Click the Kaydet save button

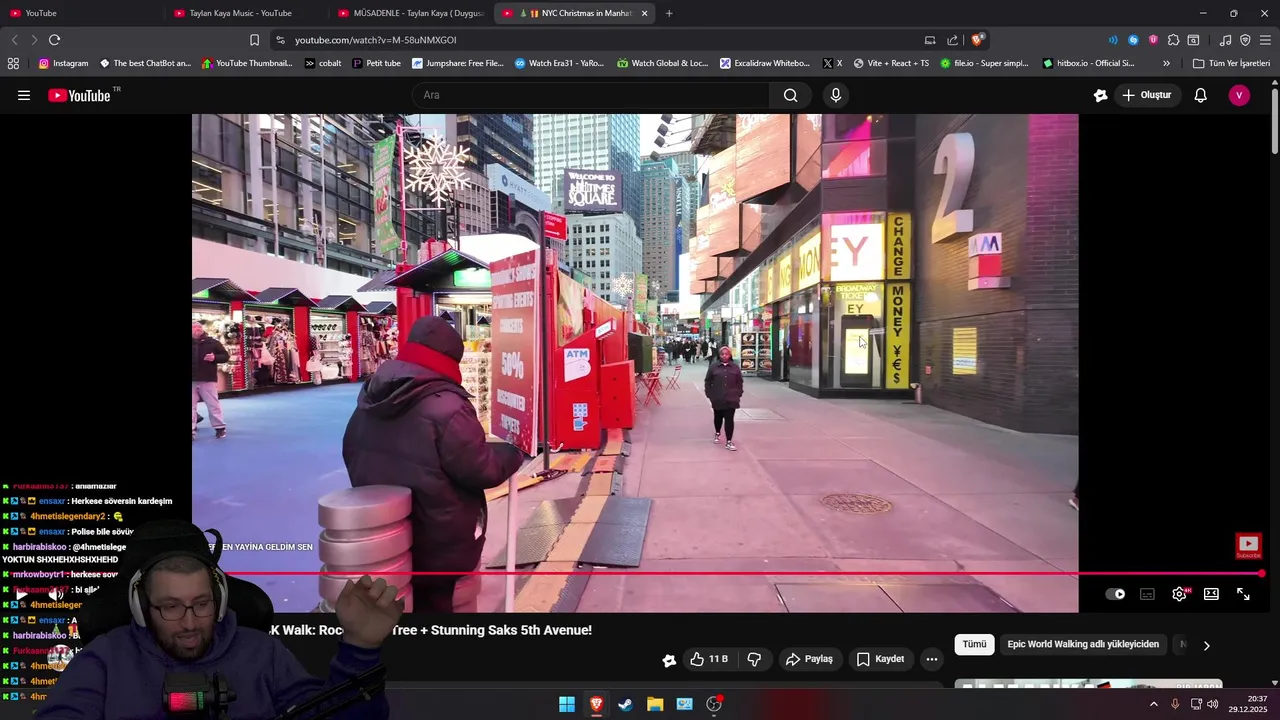click(x=880, y=659)
